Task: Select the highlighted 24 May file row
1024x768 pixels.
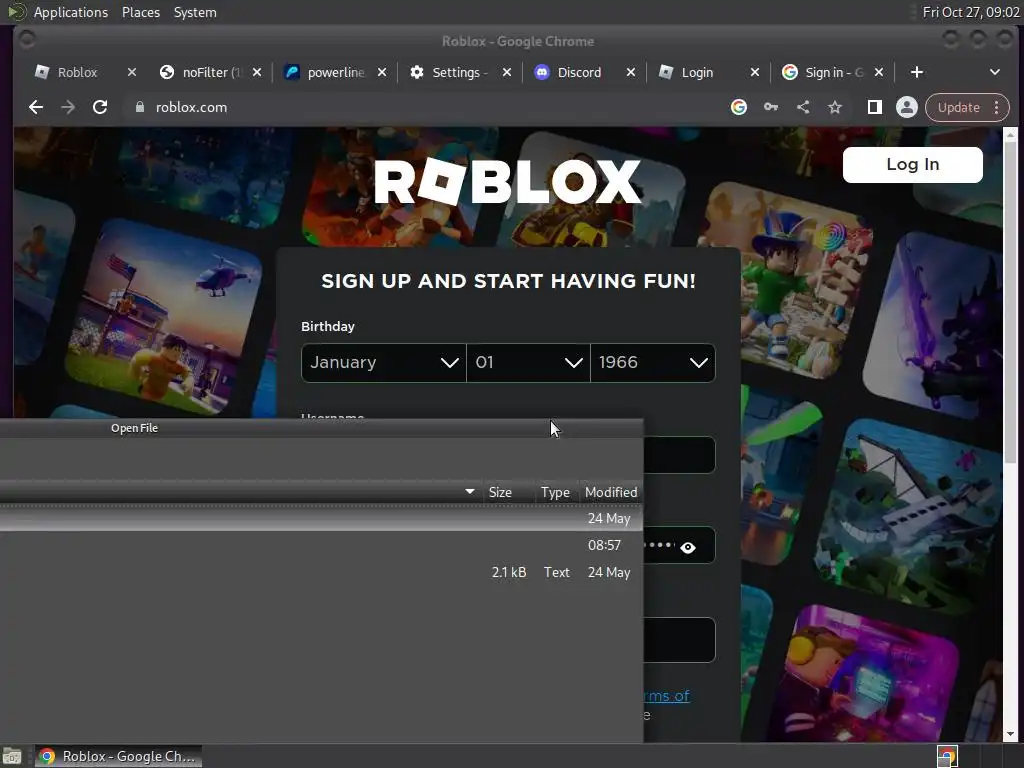Action: 321,518
